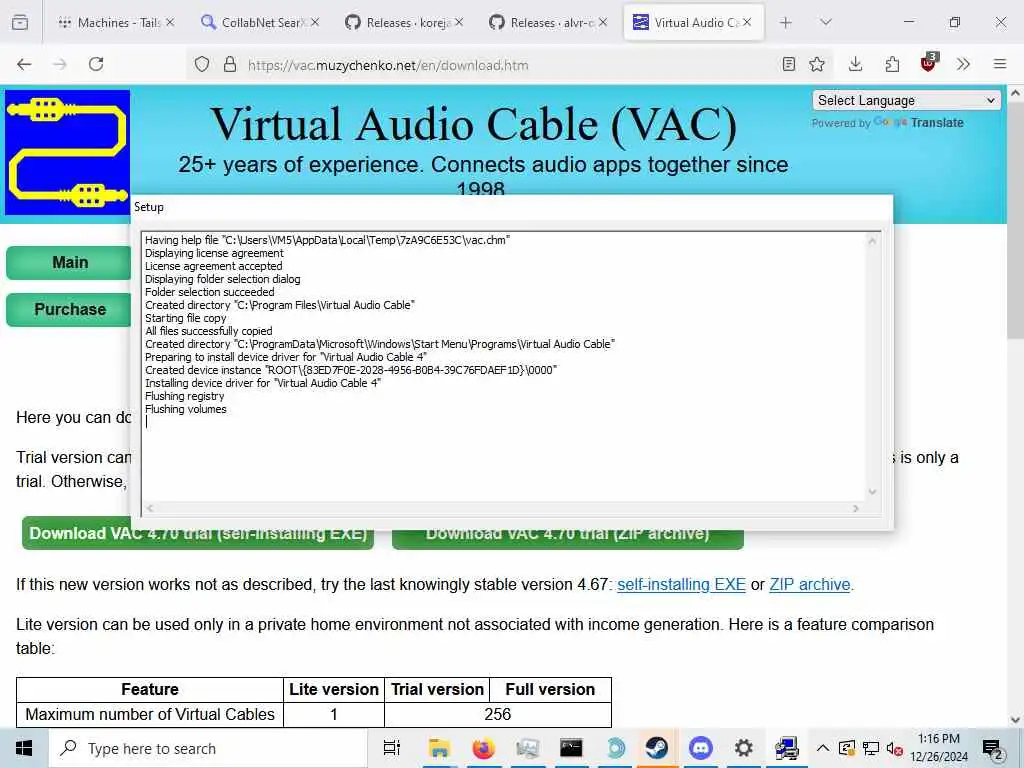Open uBlock Origin extension icon

[x=929, y=63]
